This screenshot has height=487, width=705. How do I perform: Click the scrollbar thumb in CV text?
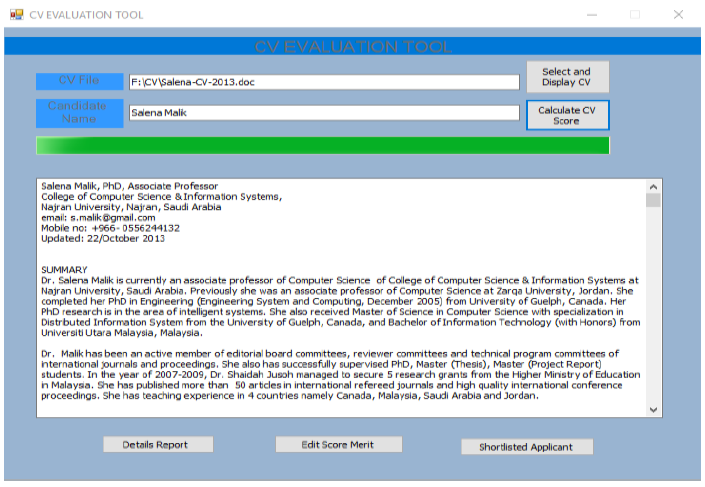coord(653,200)
